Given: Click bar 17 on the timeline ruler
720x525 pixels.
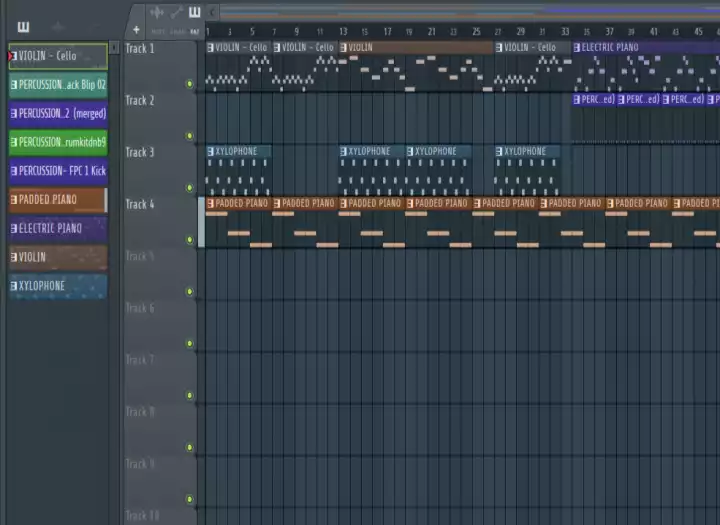Looking at the screenshot, I should point(388,32).
